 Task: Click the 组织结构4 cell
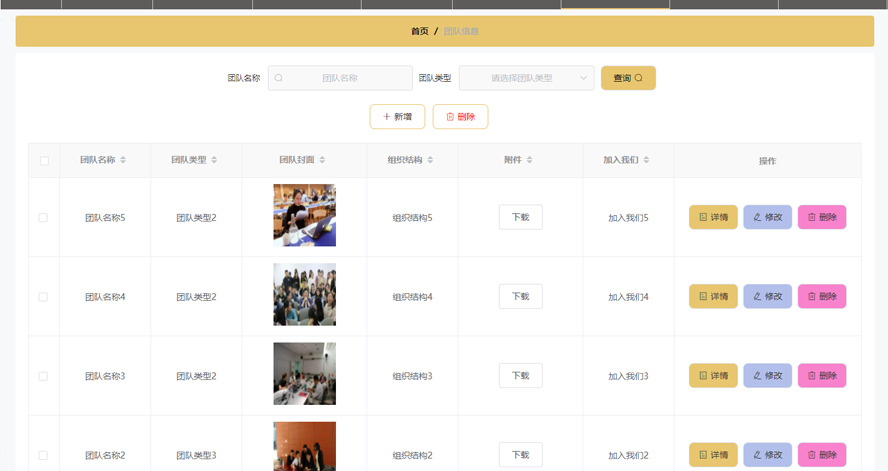tap(412, 297)
